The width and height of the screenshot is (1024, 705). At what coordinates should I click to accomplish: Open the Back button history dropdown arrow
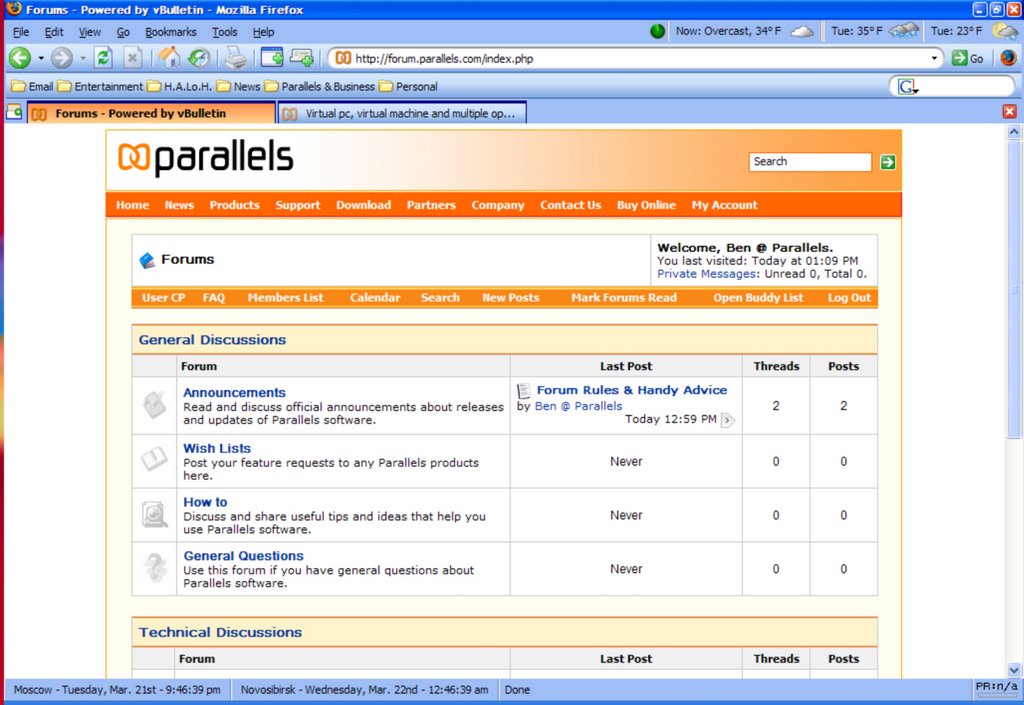point(40,58)
